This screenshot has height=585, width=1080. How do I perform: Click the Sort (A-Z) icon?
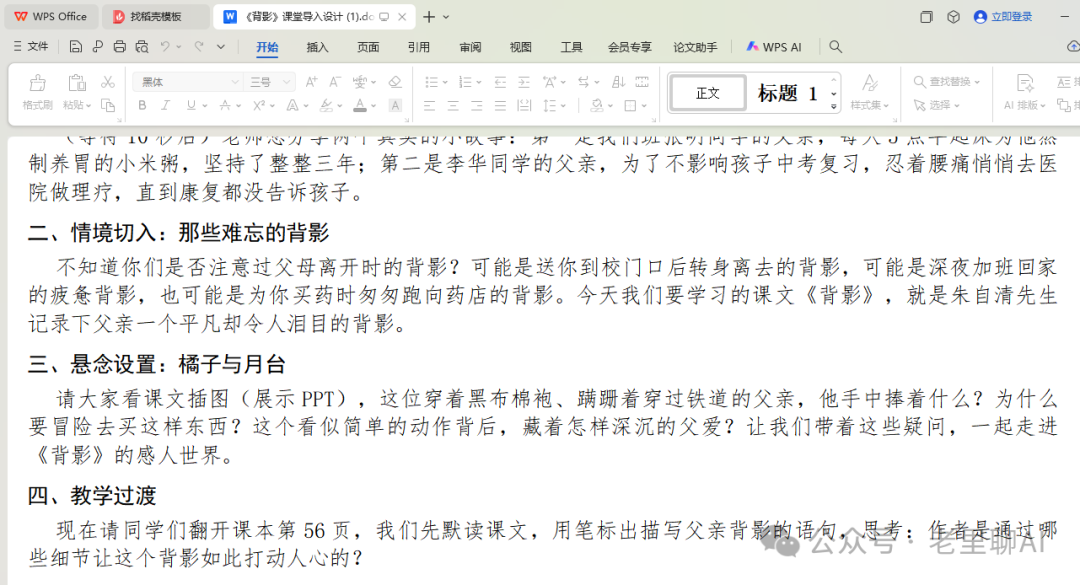[x=618, y=82]
